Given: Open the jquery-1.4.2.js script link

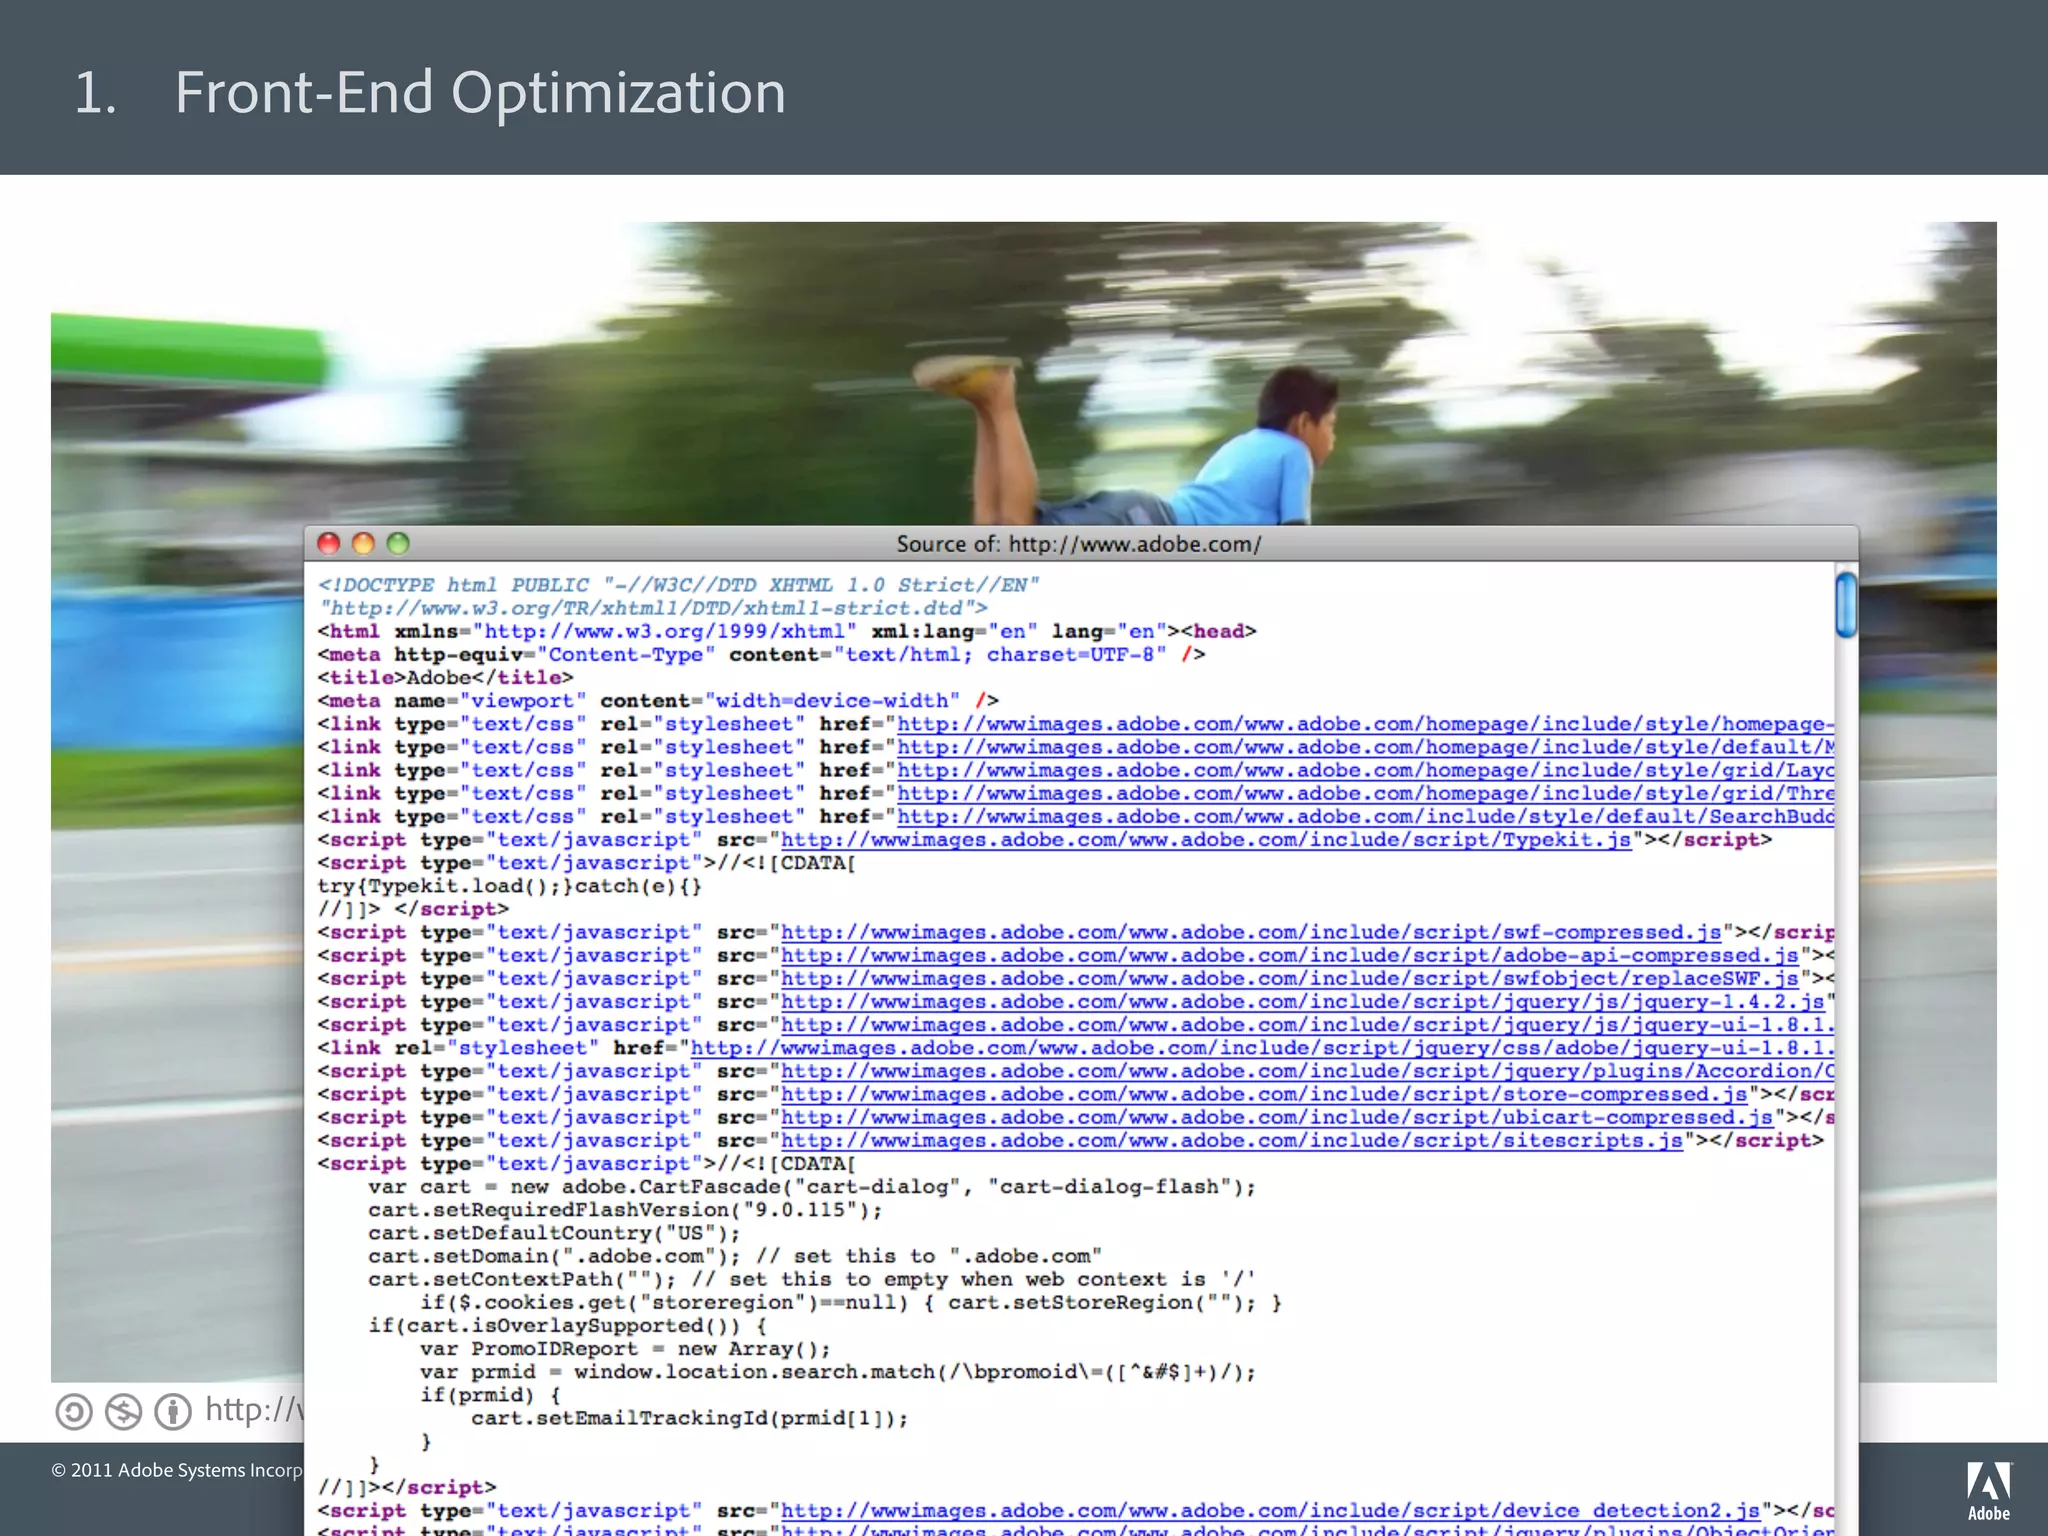Looking at the screenshot, I should click(x=1303, y=1001).
